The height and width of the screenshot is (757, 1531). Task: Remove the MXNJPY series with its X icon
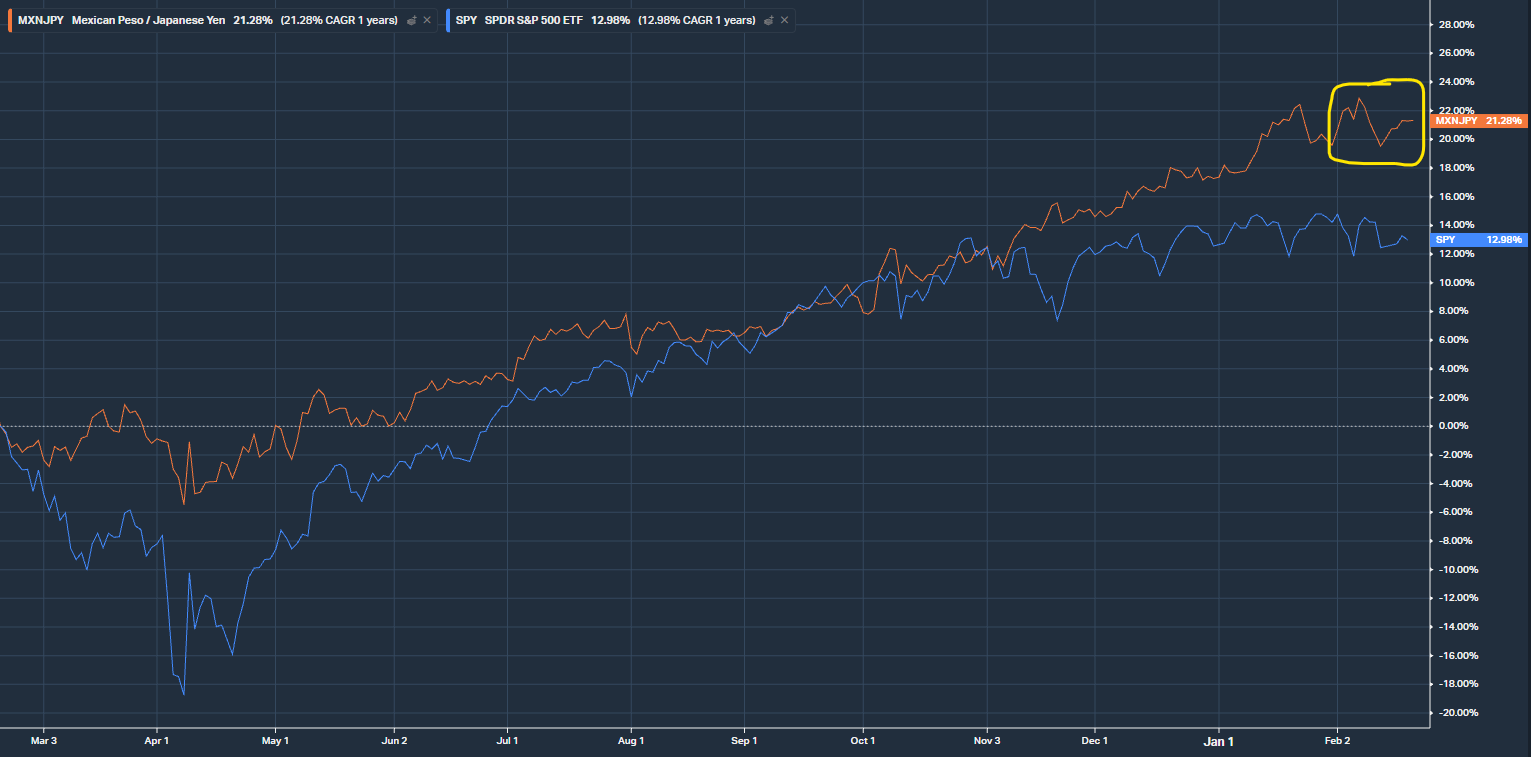tap(428, 20)
